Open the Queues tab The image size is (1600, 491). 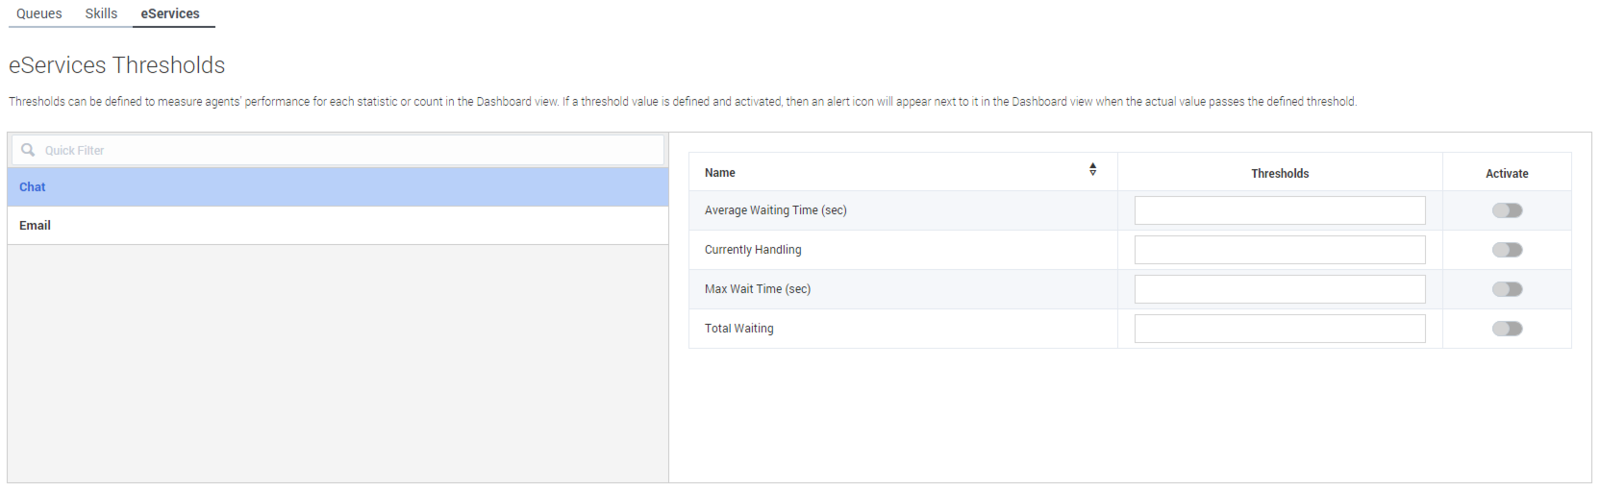[39, 14]
